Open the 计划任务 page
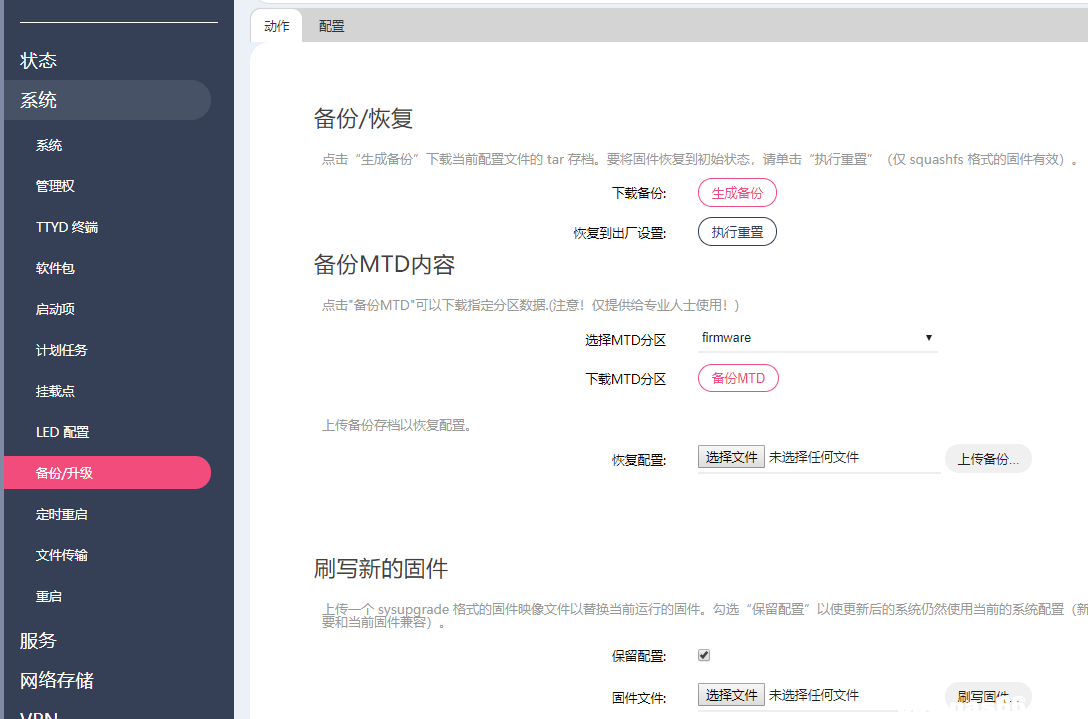Viewport: 1088px width, 719px height. pos(61,350)
